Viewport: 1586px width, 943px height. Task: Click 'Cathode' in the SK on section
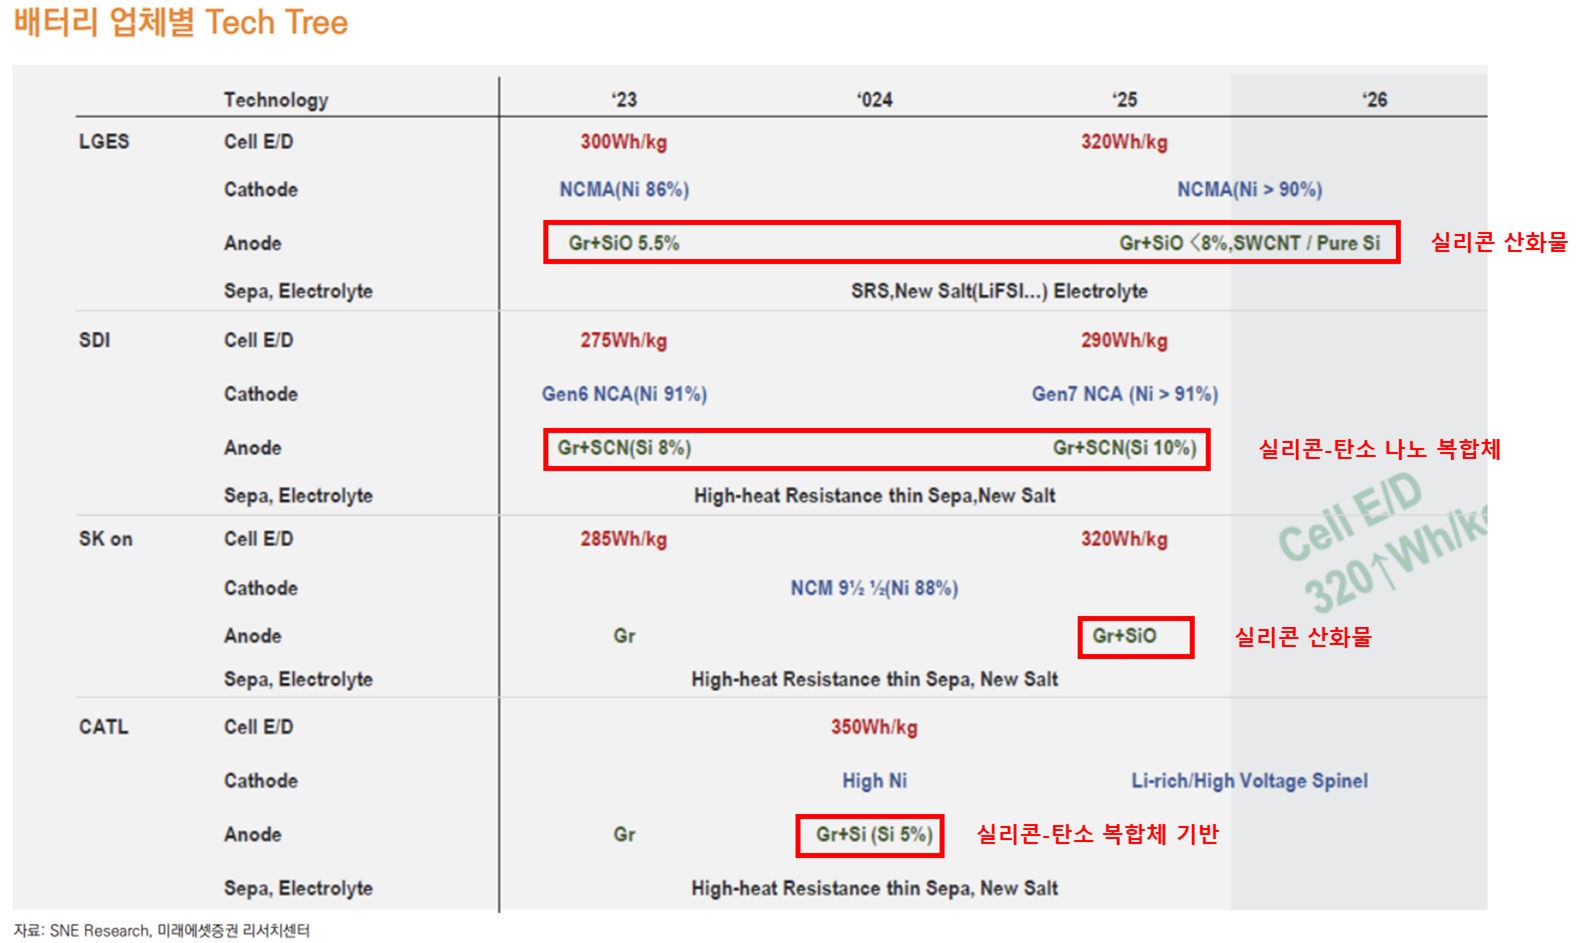260,588
